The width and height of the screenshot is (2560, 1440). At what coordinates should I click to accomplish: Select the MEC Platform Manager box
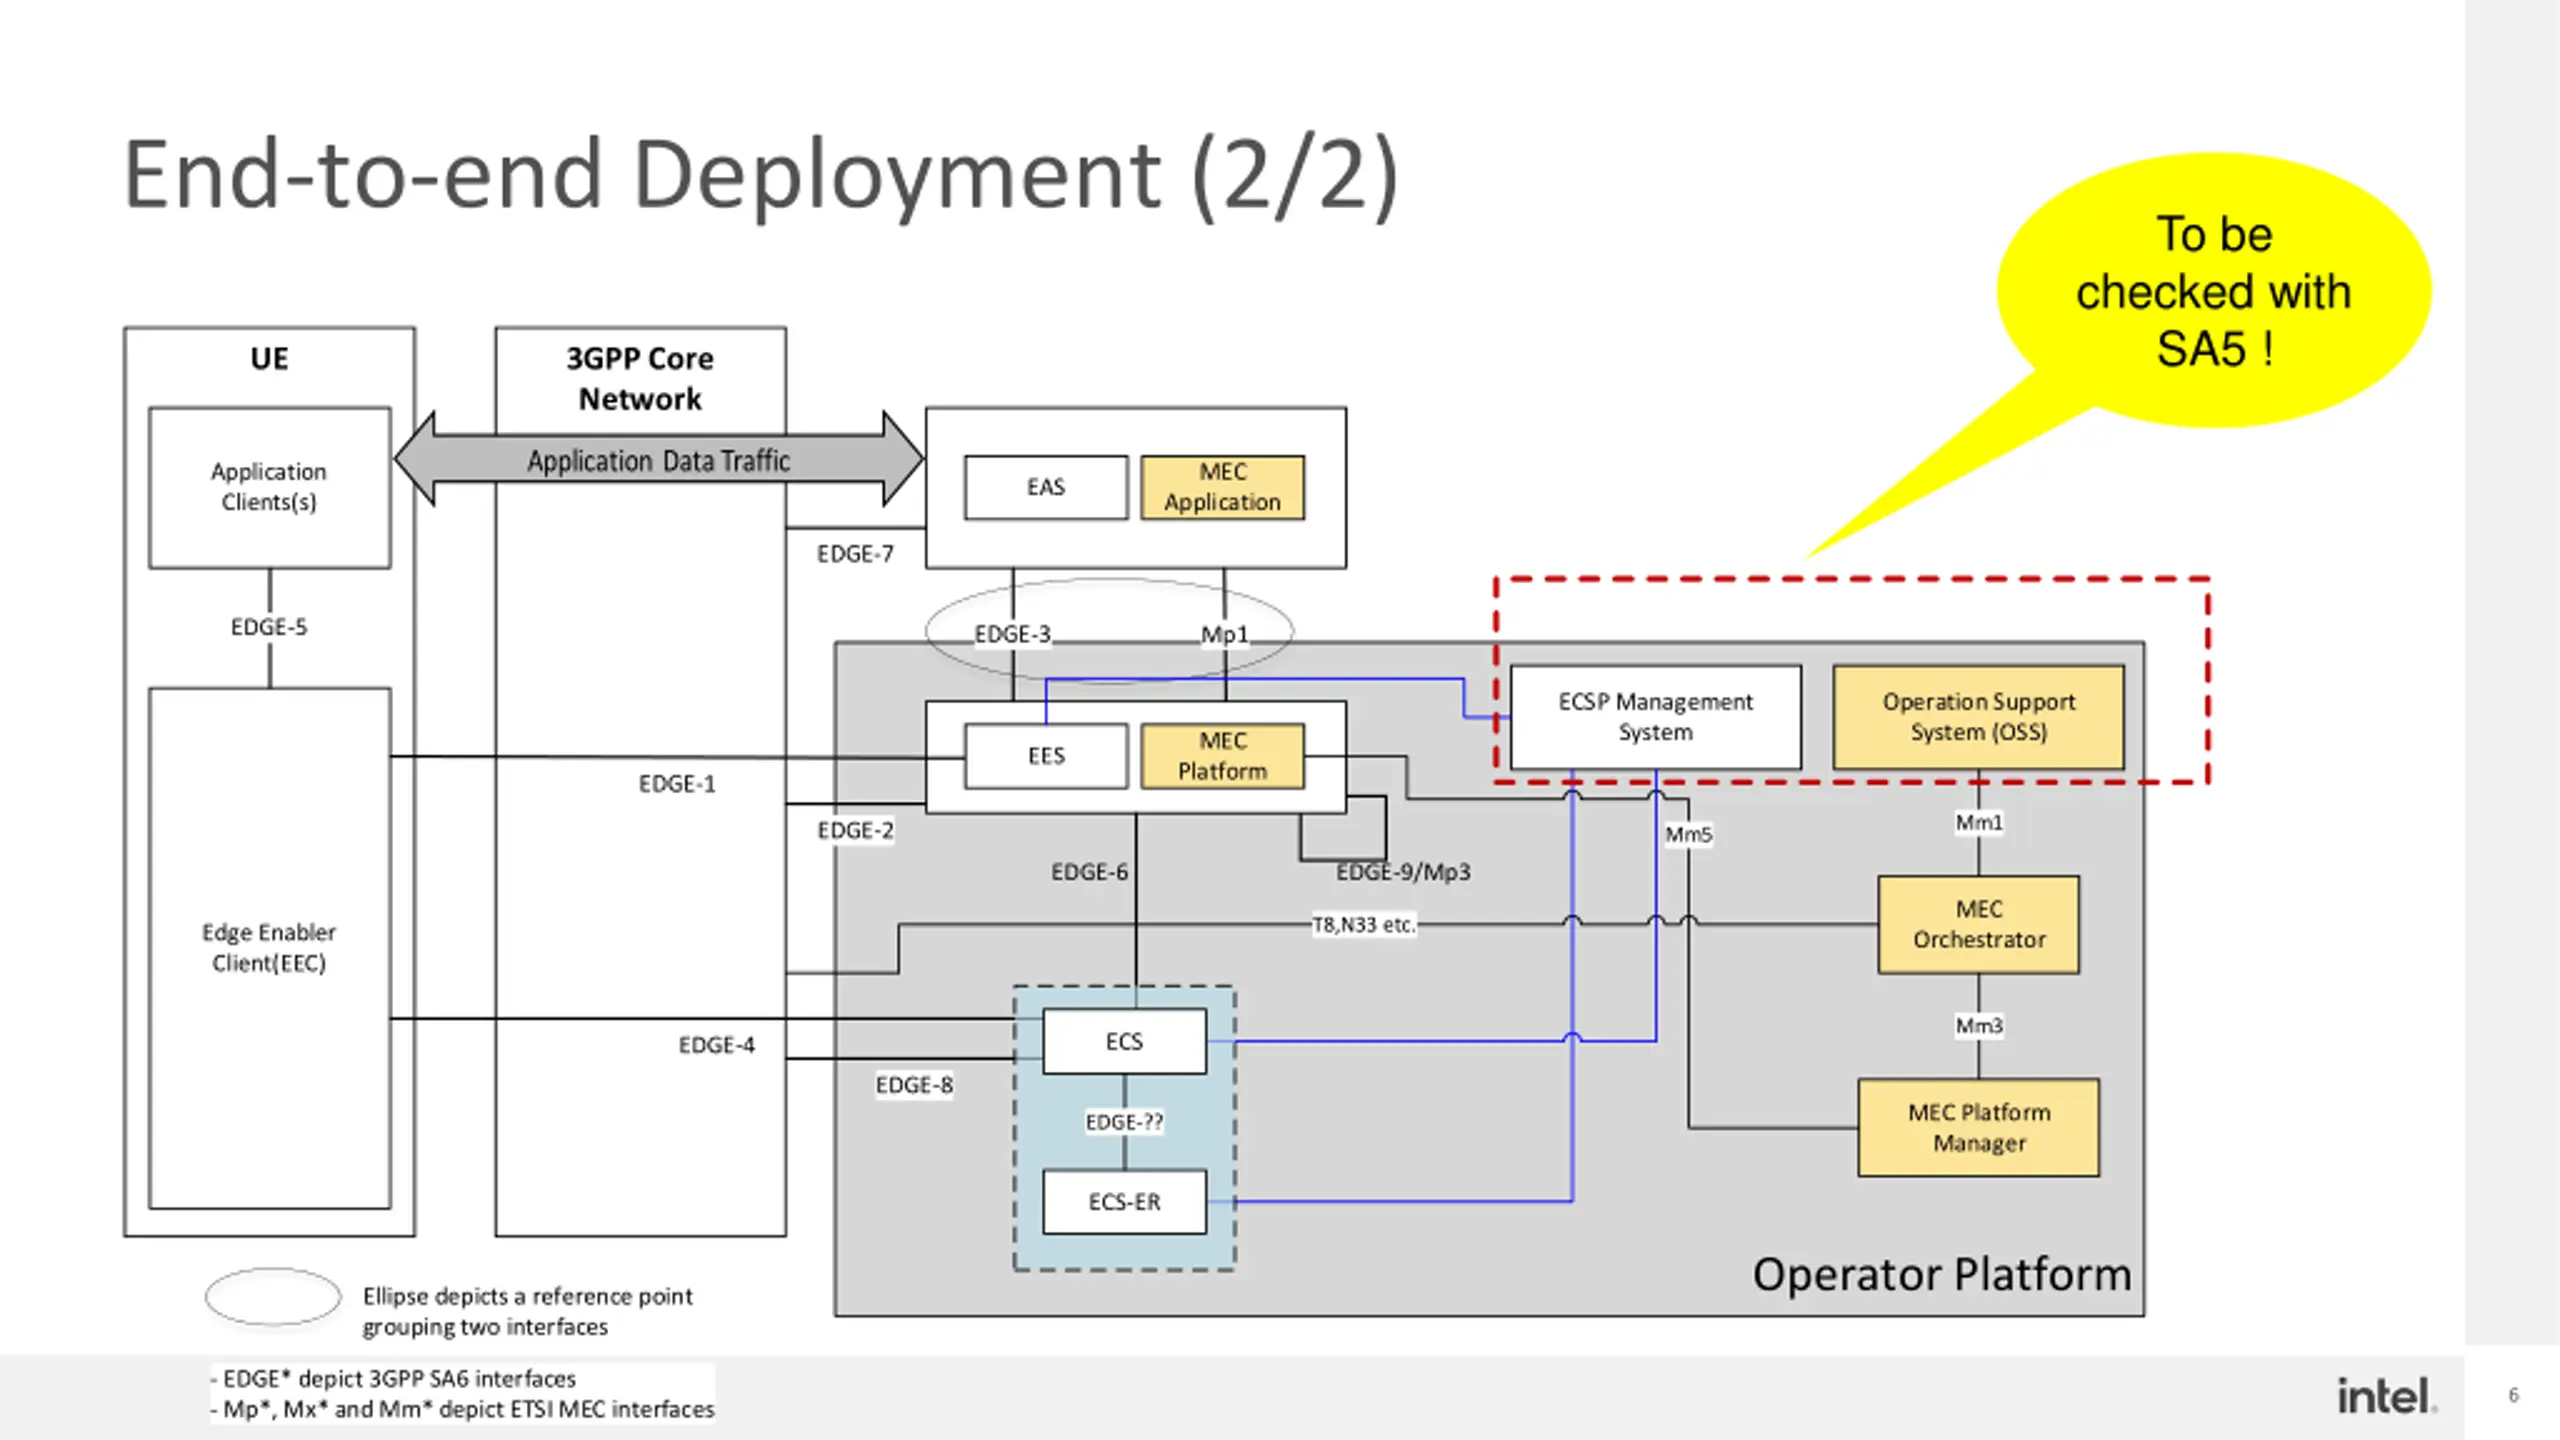click(1978, 1127)
